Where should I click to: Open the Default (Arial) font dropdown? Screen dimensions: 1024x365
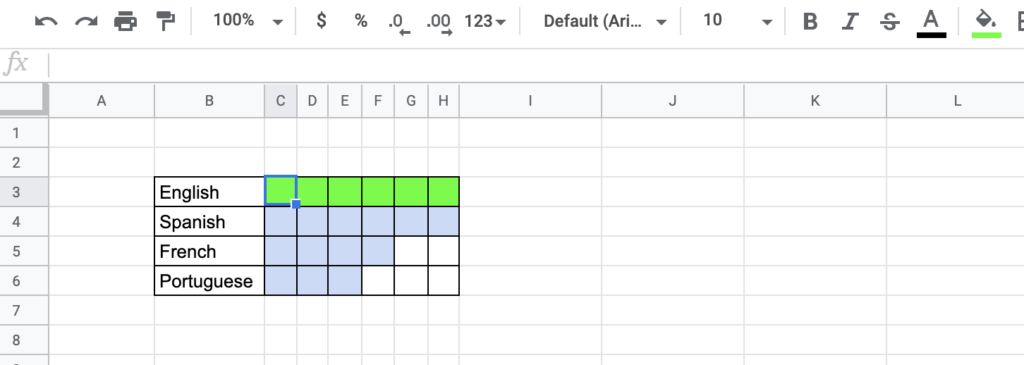[x=605, y=21]
